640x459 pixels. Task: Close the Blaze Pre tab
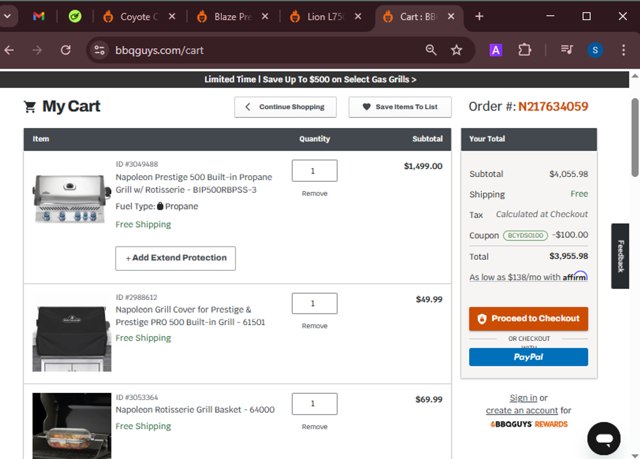(x=265, y=16)
